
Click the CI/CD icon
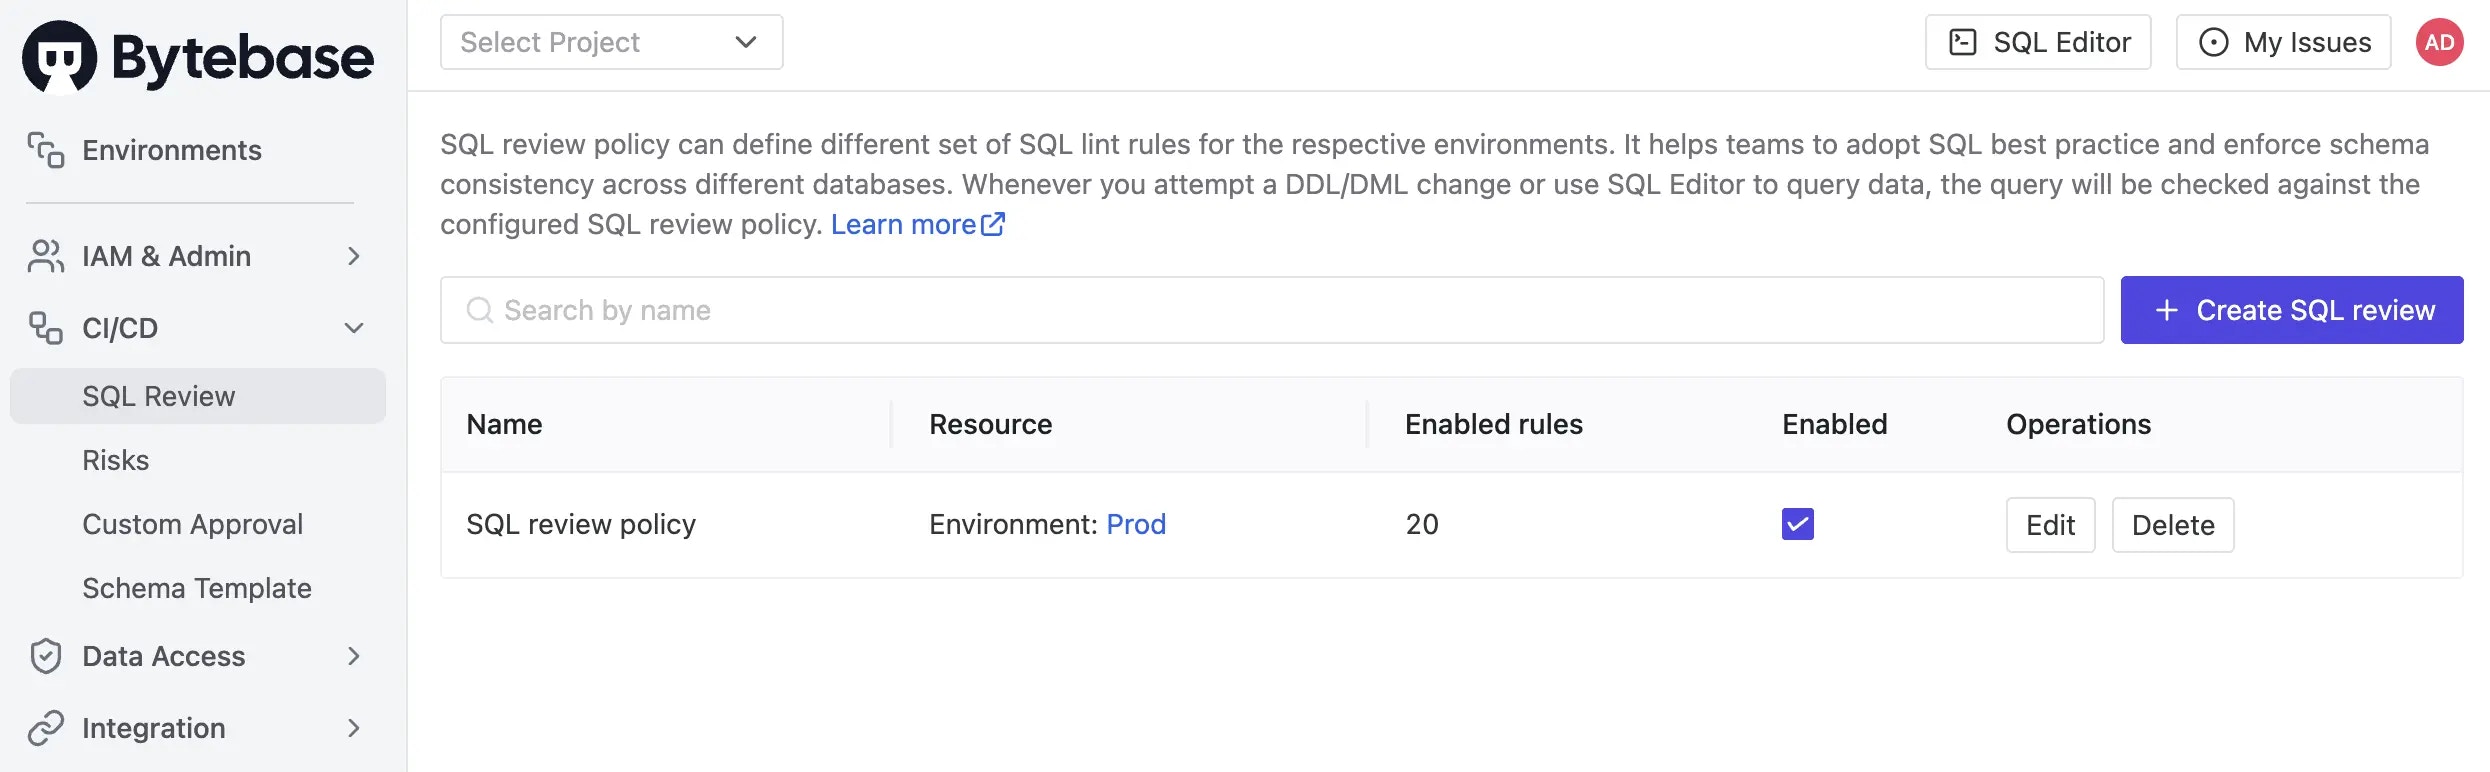coord(46,328)
